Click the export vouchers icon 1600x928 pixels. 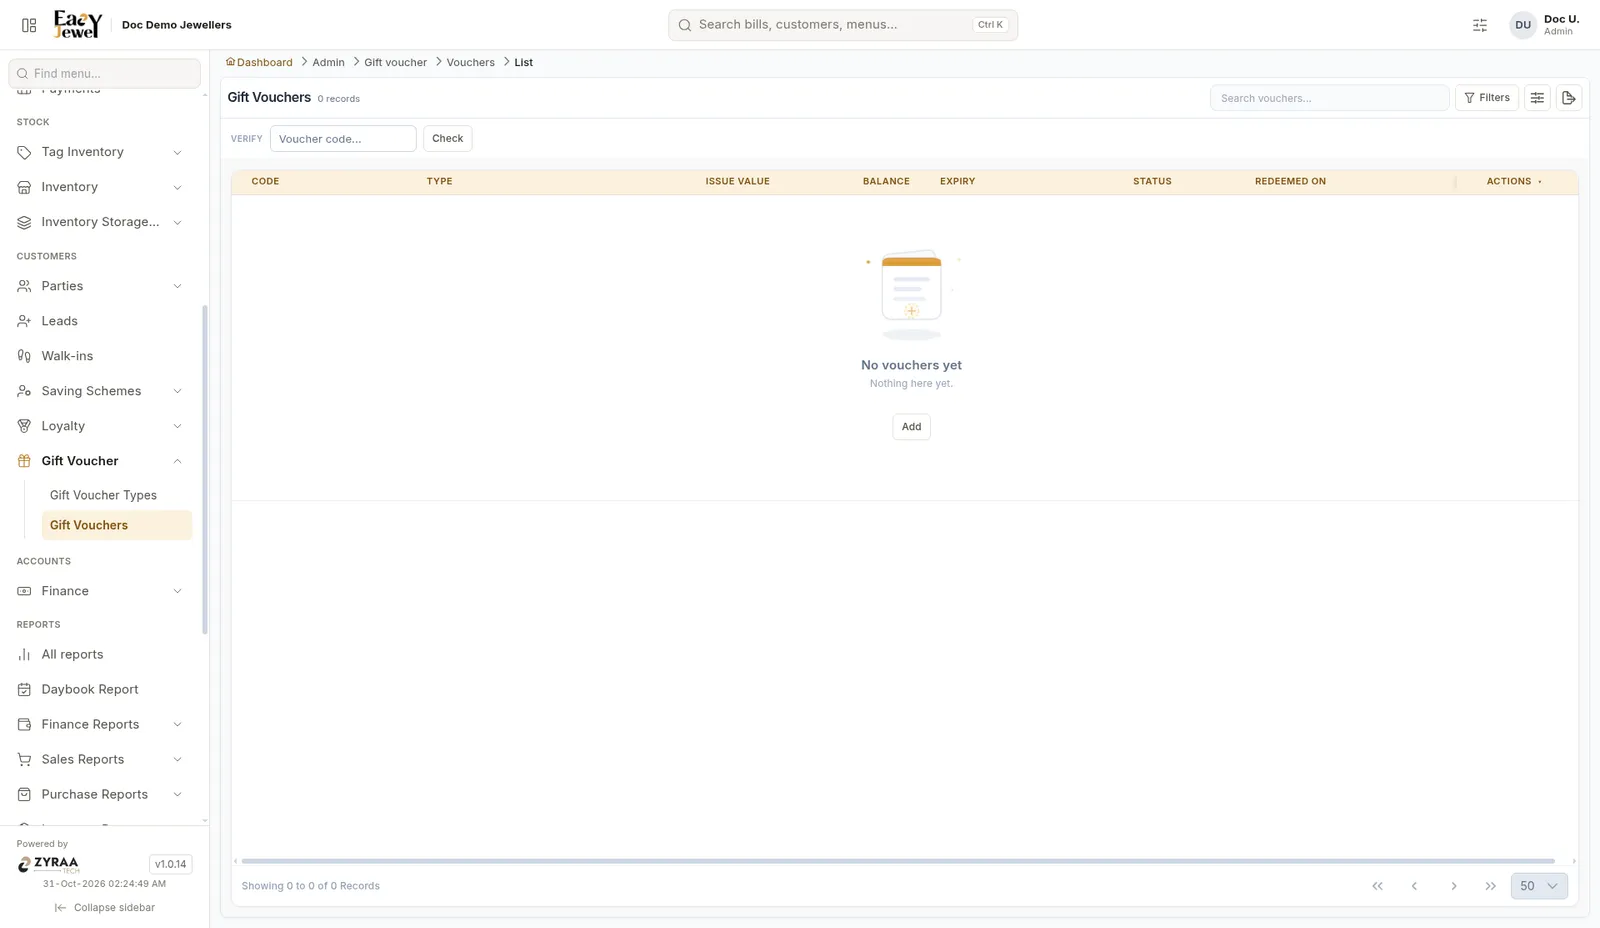tap(1569, 98)
